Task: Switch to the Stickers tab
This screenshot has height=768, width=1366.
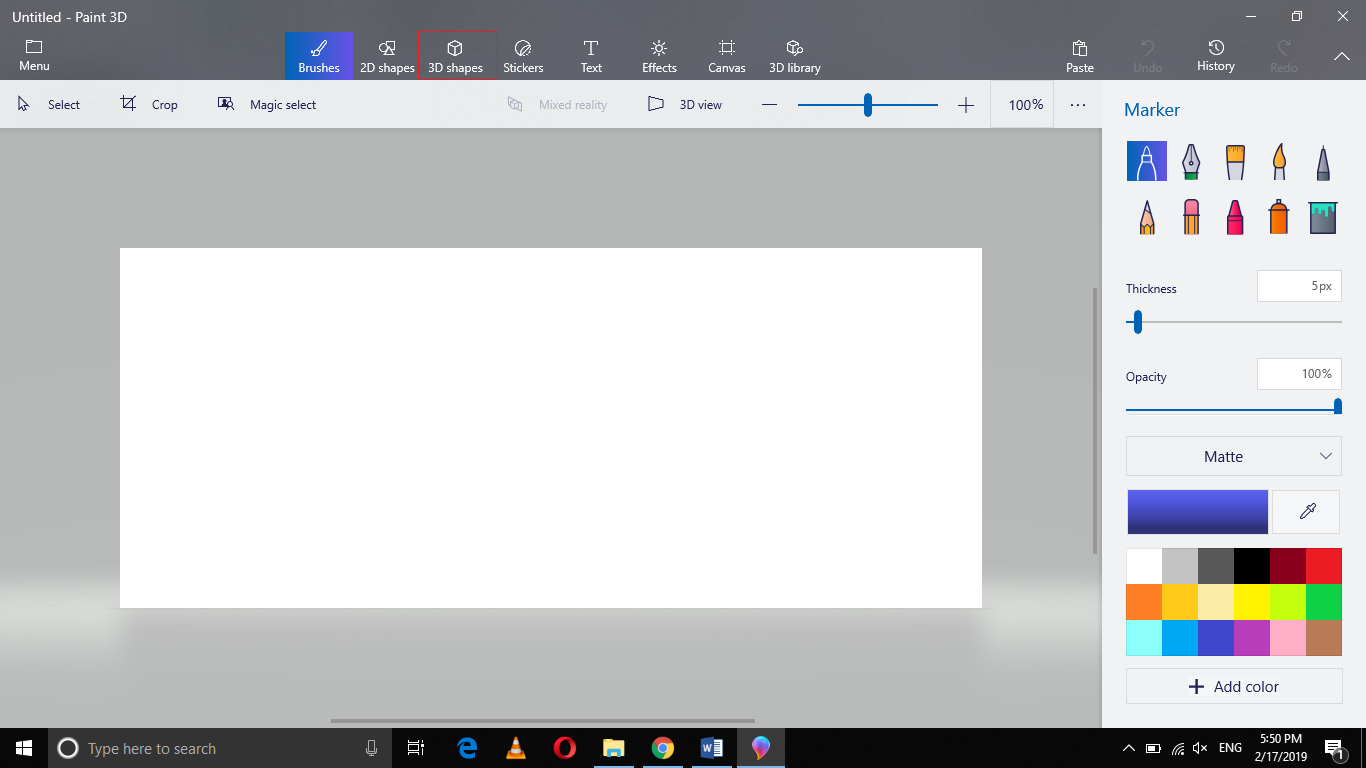Action: pos(523,55)
